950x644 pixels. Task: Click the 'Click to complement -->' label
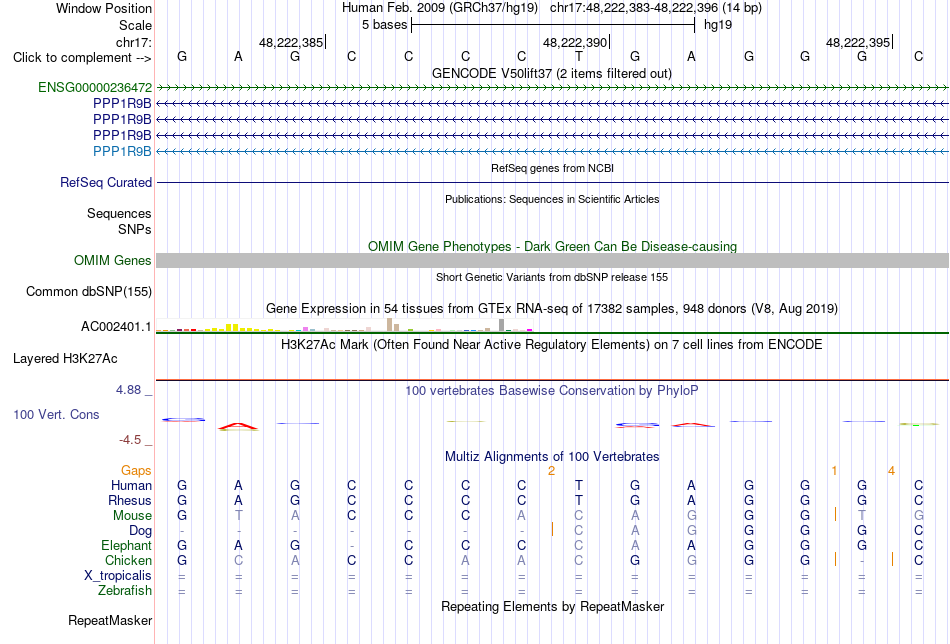[82, 58]
